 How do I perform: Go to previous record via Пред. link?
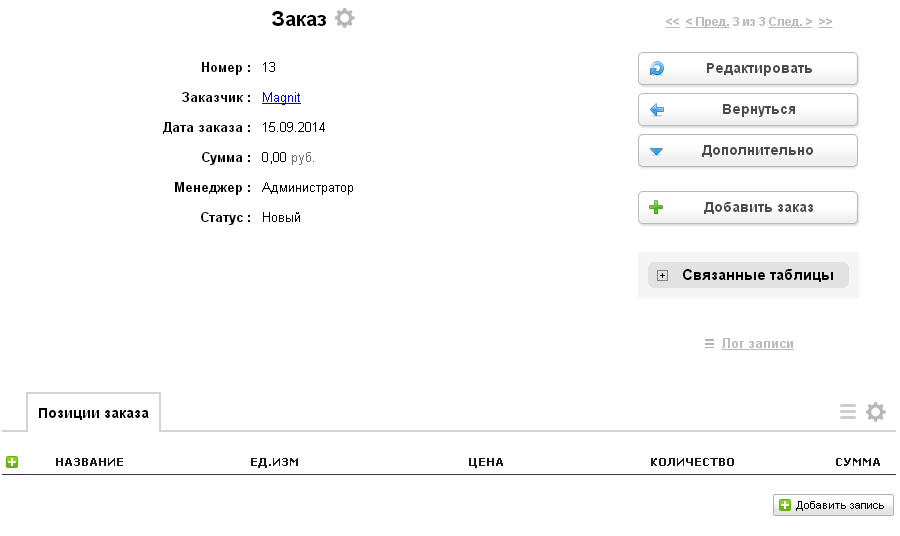coord(707,21)
